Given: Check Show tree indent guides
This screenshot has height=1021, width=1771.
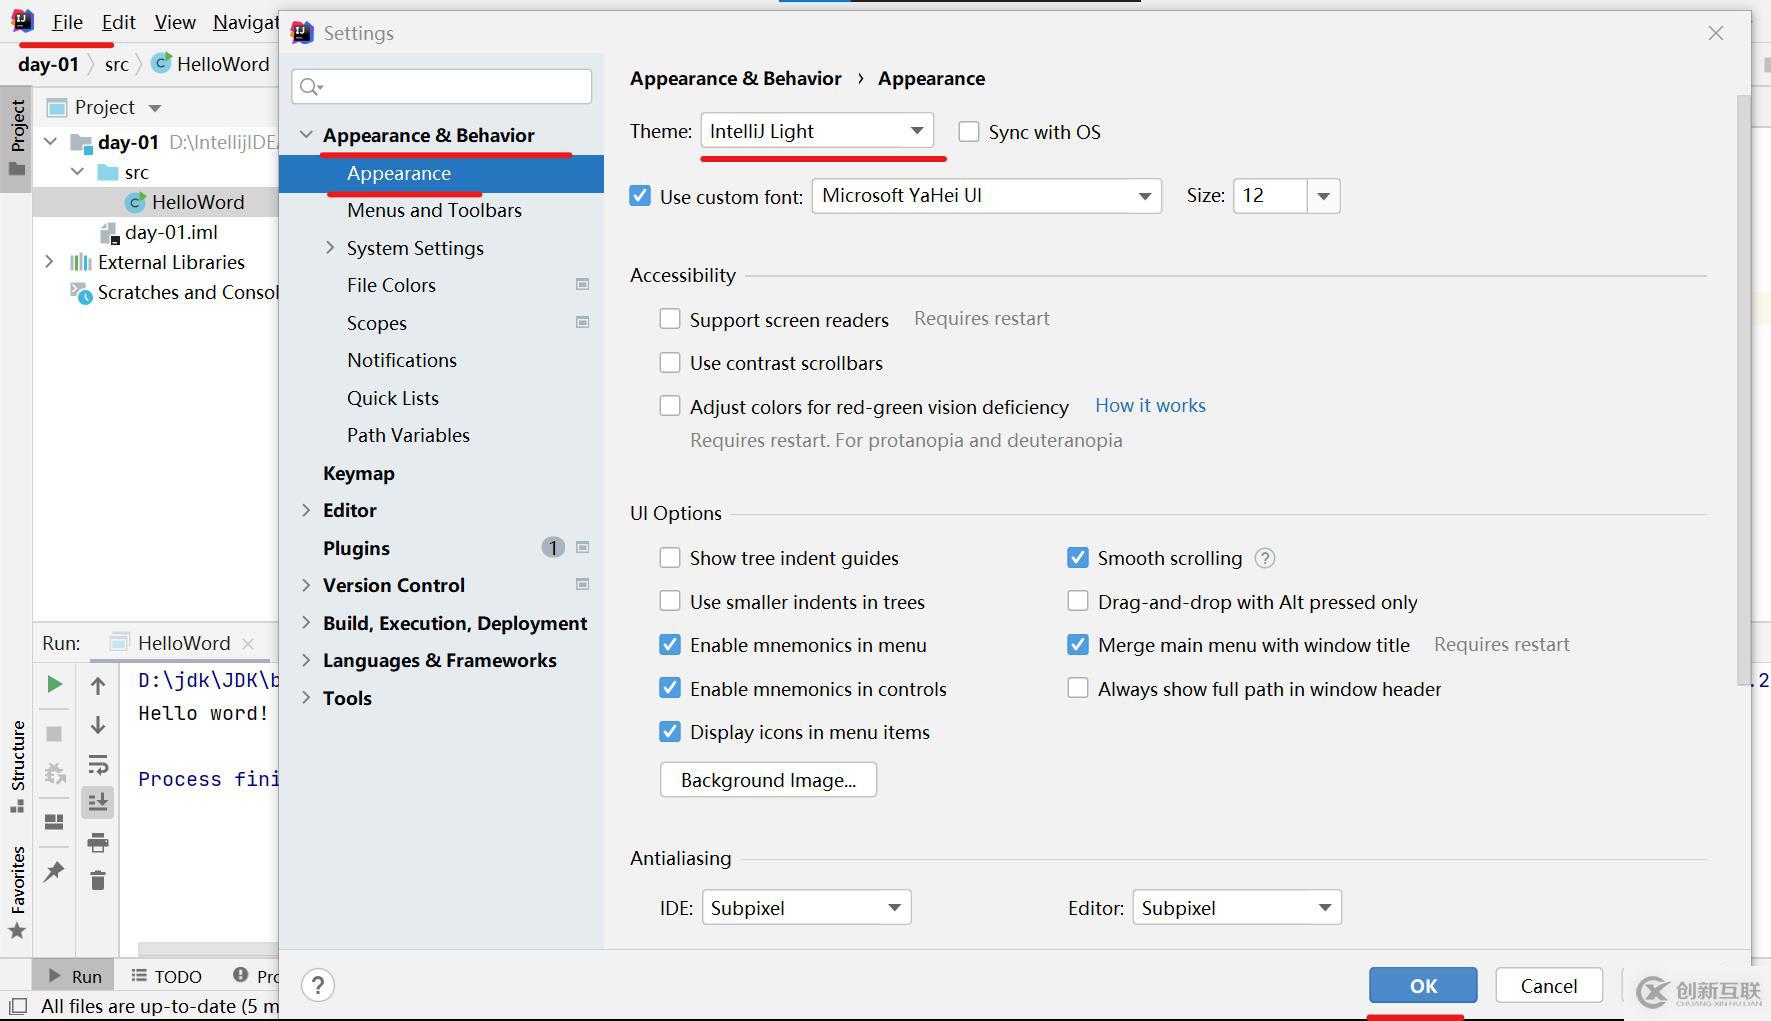Looking at the screenshot, I should (x=670, y=558).
